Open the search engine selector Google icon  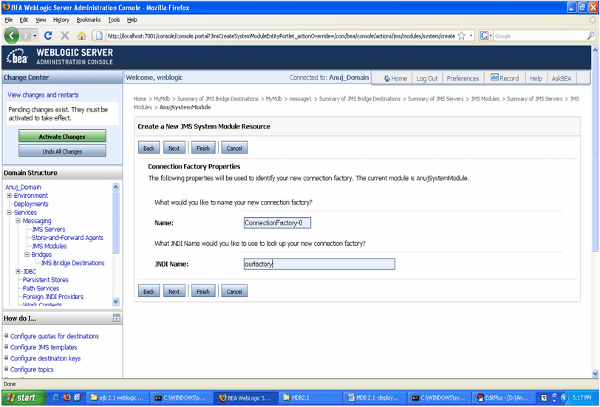[x=484, y=36]
